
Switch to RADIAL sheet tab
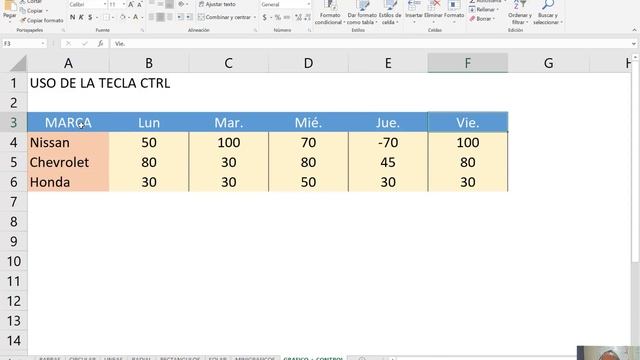pos(141,358)
